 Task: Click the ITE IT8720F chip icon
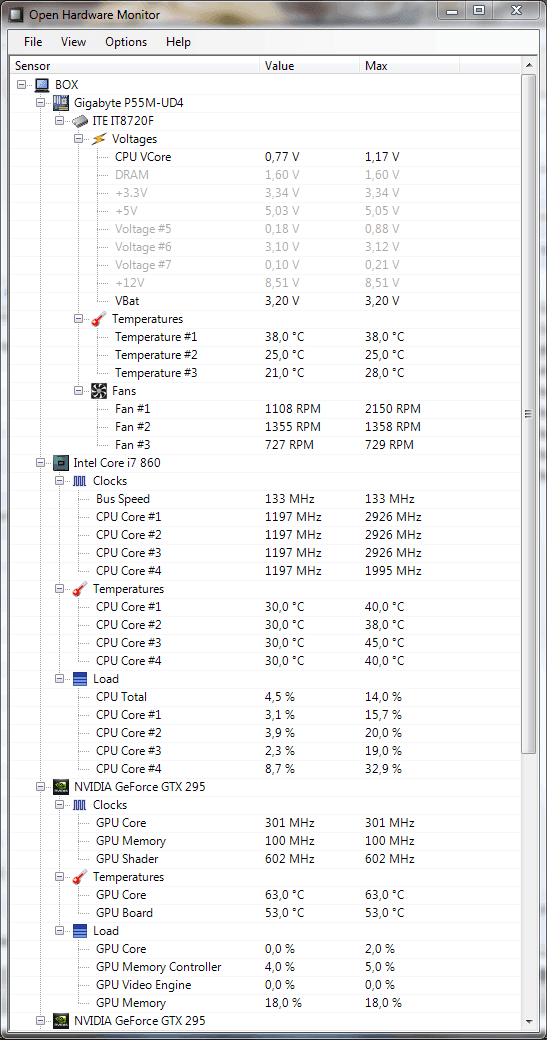(80, 121)
